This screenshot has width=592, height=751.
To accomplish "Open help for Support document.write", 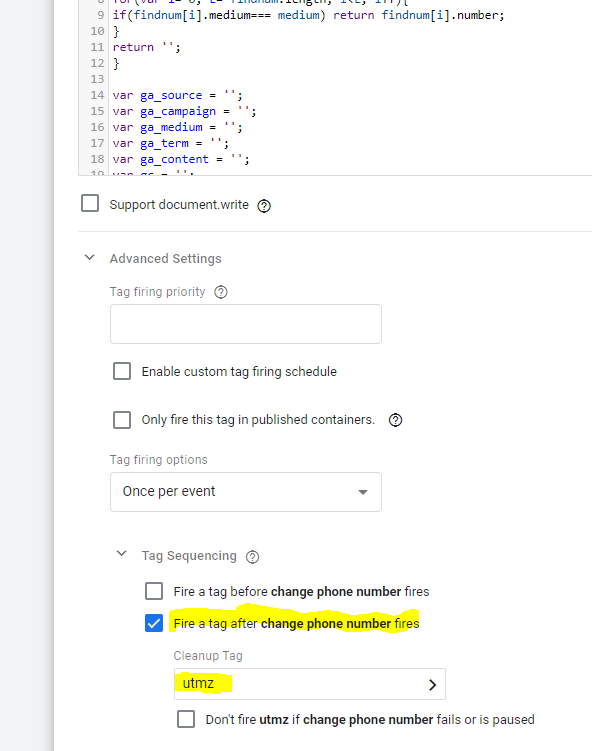I will pyautogui.click(x=264, y=206).
